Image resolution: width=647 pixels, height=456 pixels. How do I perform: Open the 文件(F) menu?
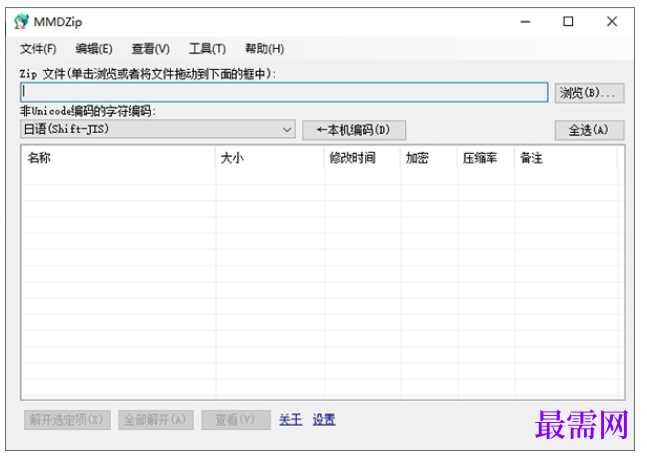pyautogui.click(x=38, y=49)
